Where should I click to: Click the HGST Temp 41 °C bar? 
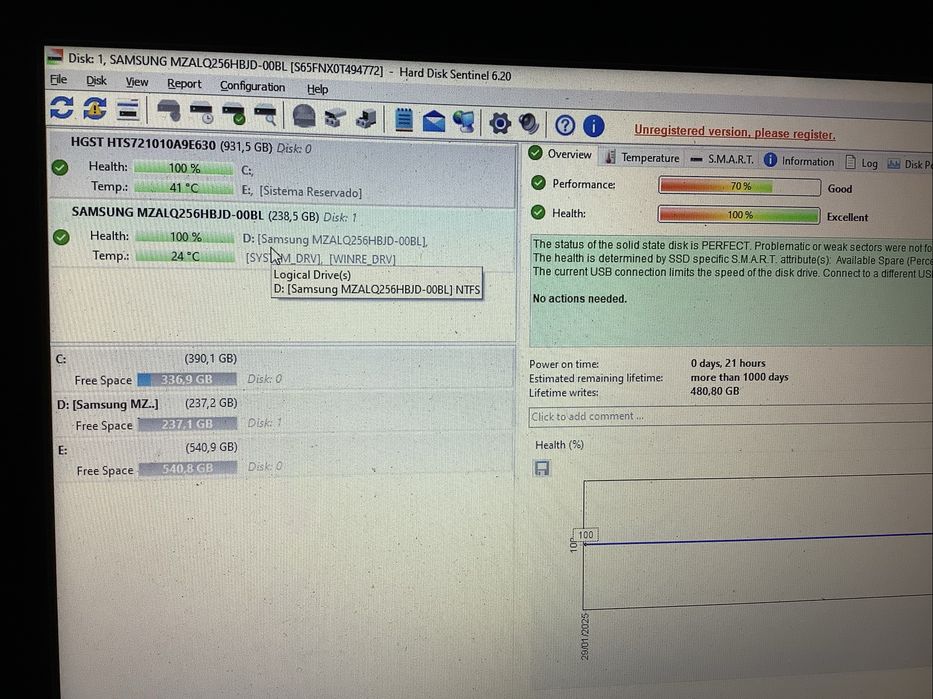coord(184,188)
